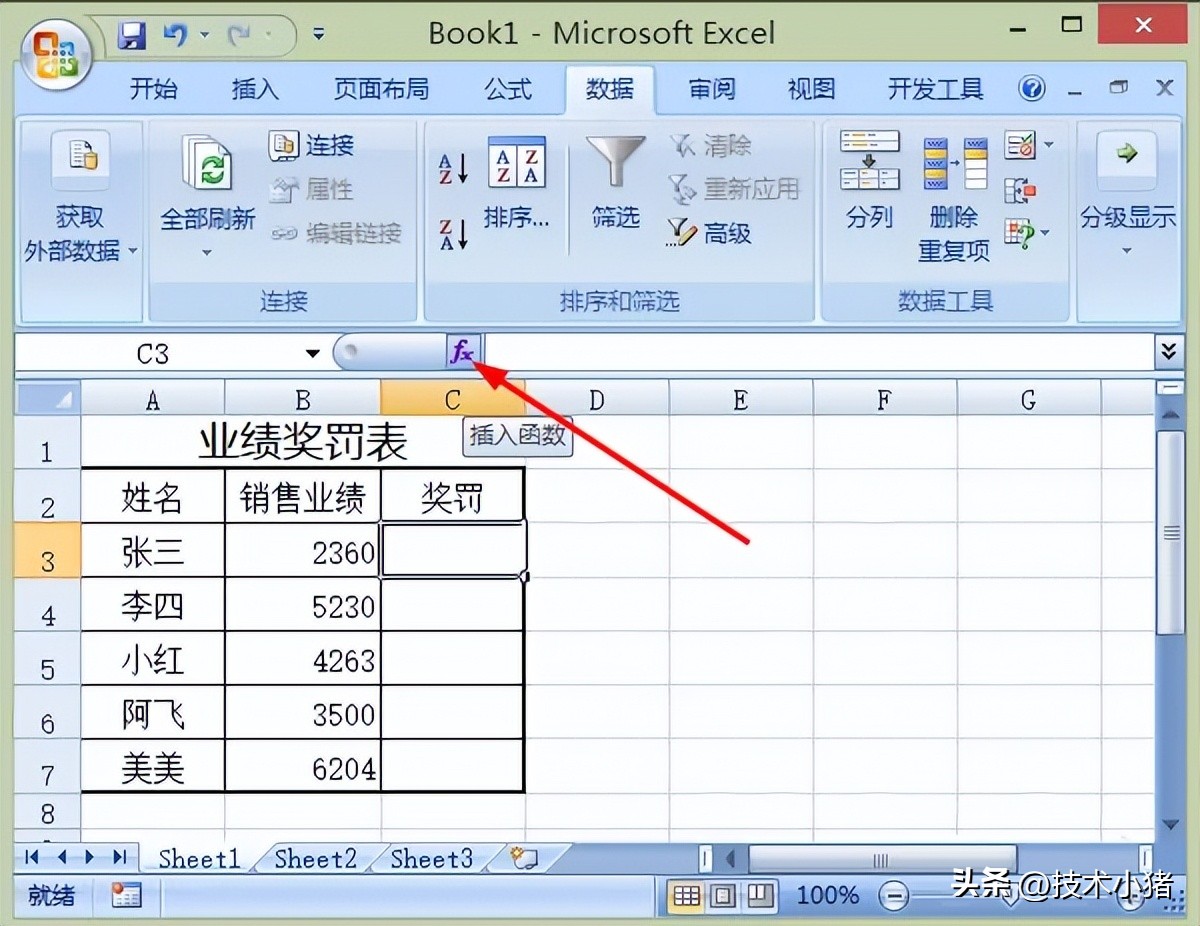The image size is (1200, 926).
Task: Select the 奖罚 header cell
Action: 452,496
